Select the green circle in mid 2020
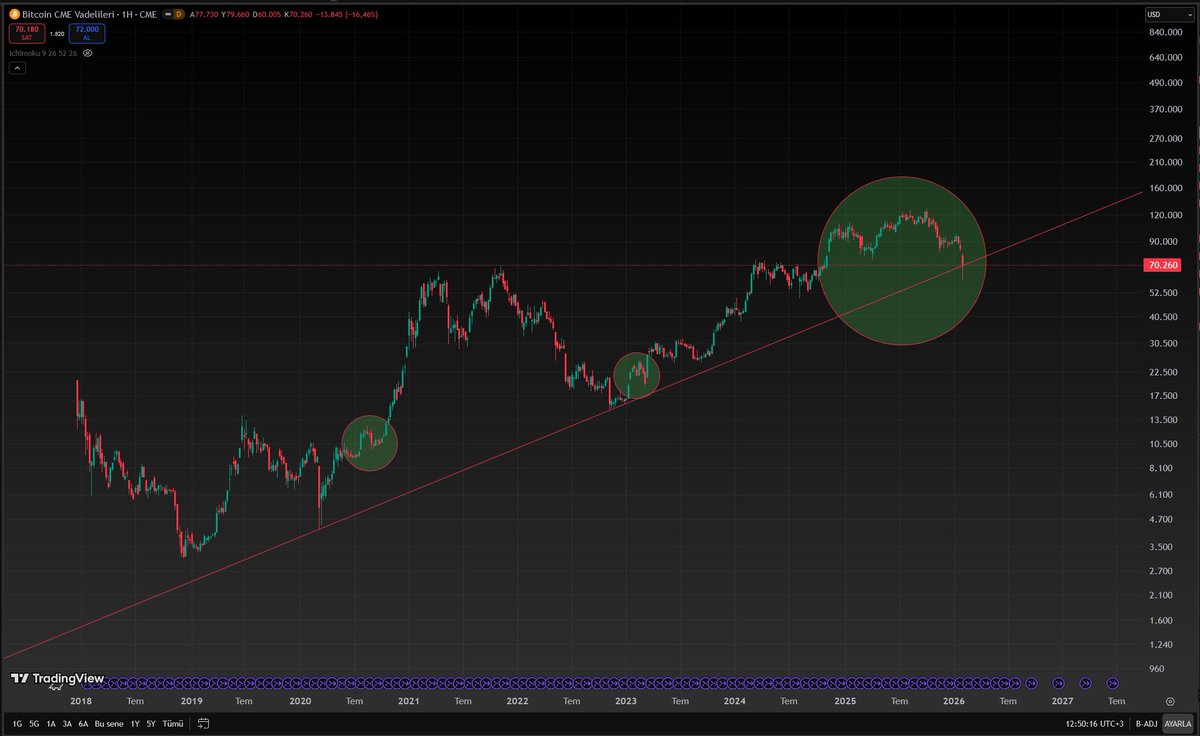Image resolution: width=1200 pixels, height=736 pixels. point(370,442)
